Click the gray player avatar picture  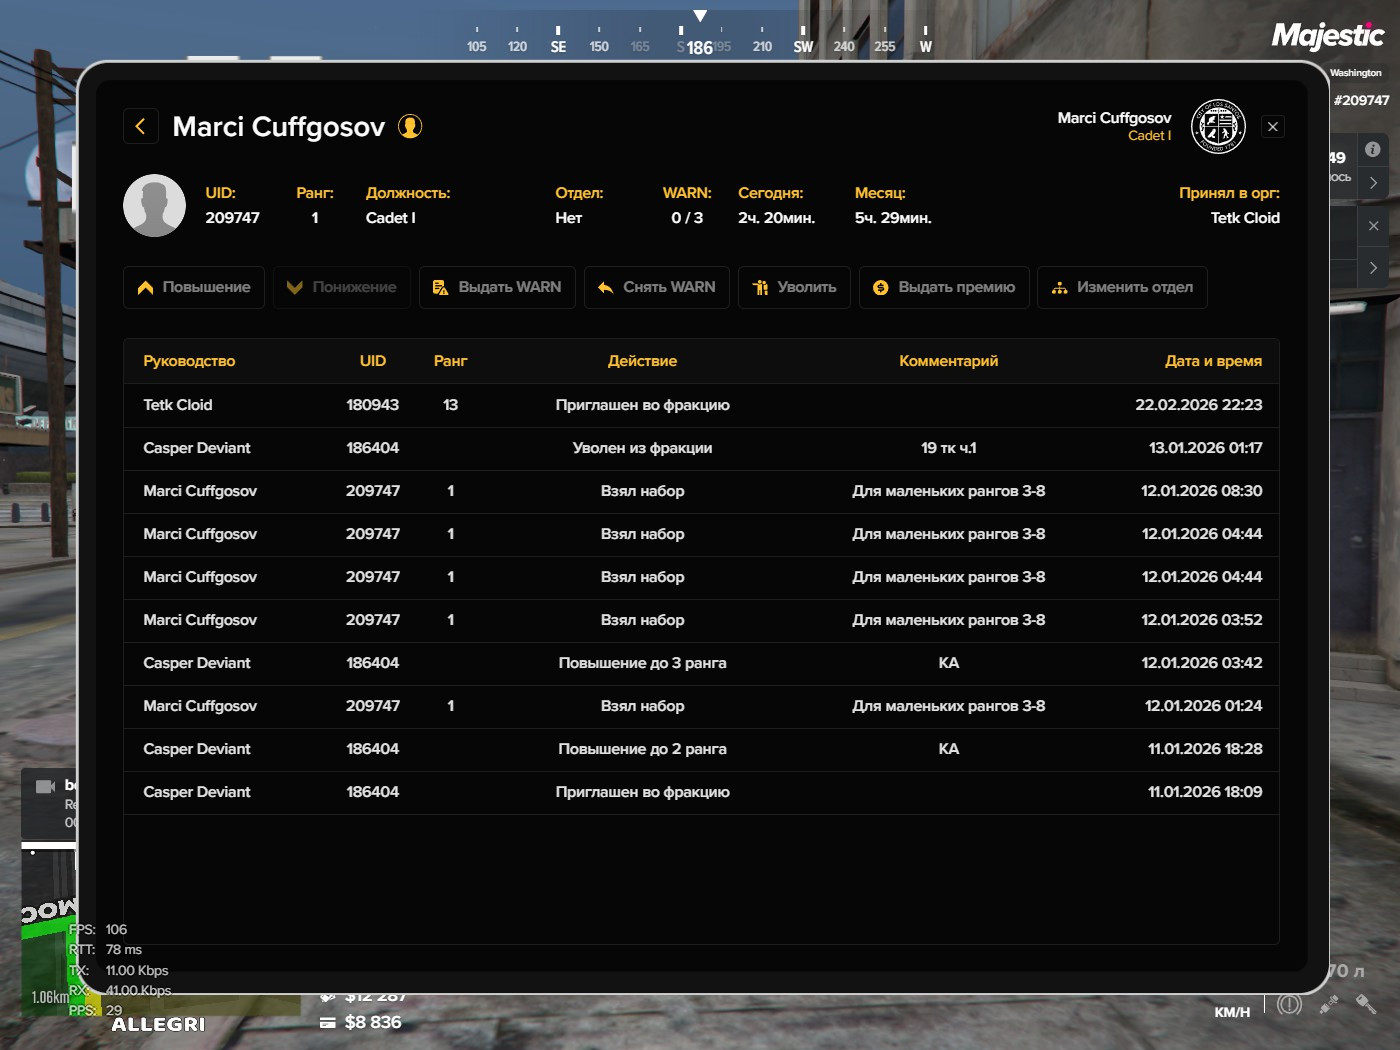point(154,205)
